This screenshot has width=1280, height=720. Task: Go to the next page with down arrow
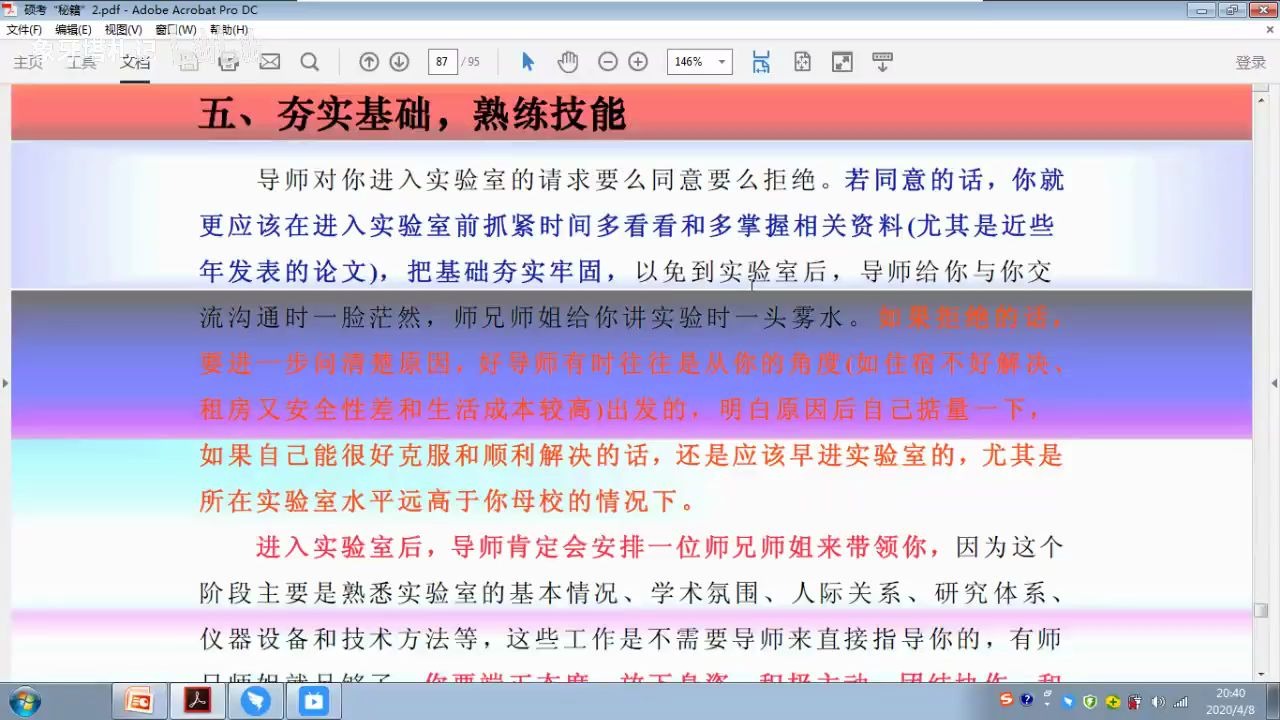tap(399, 61)
